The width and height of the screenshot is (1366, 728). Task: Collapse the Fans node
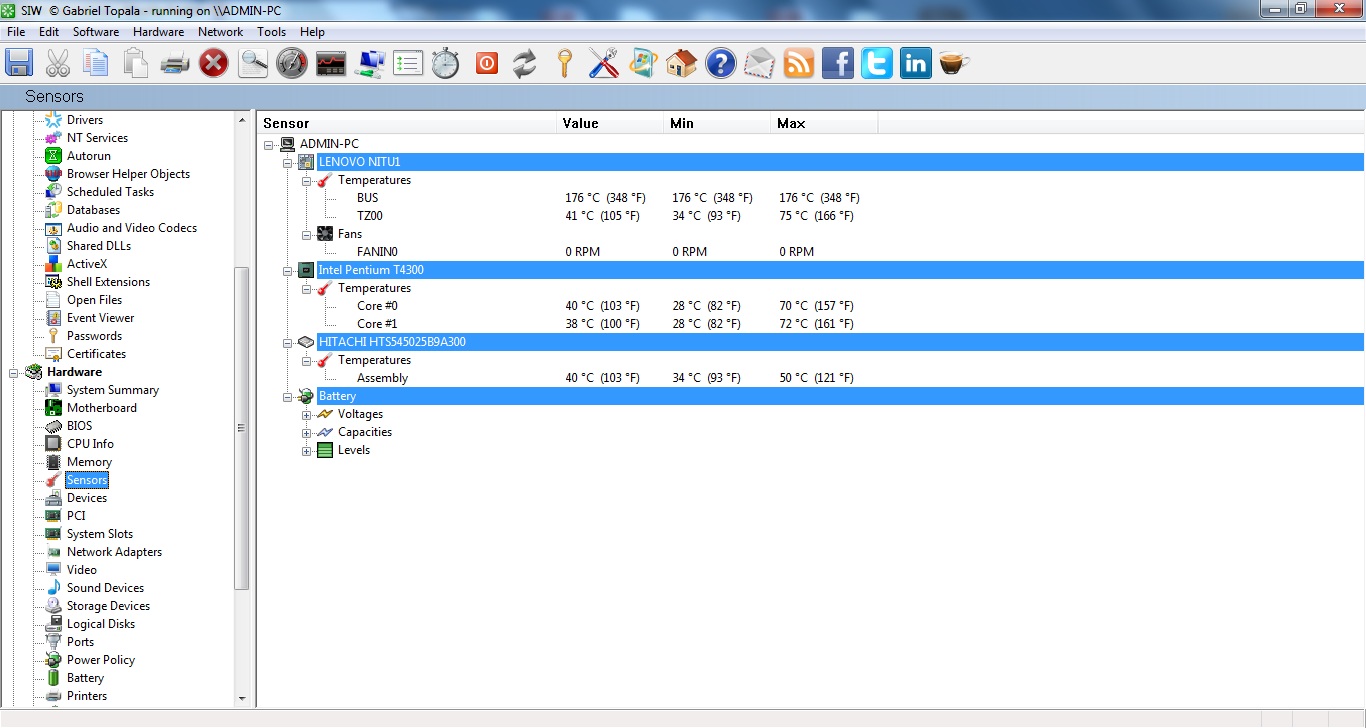pos(307,234)
